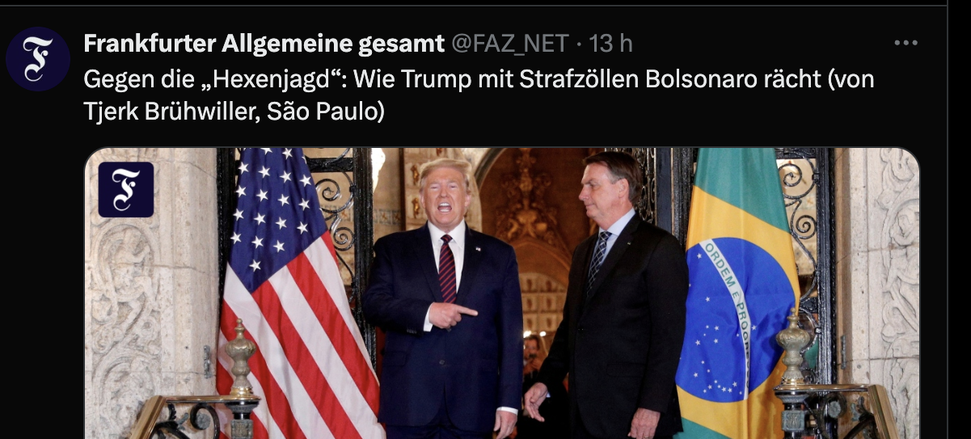Click the brass finial on the left railing
This screenshot has height=439, width=971.
pyautogui.click(x=240, y=359)
